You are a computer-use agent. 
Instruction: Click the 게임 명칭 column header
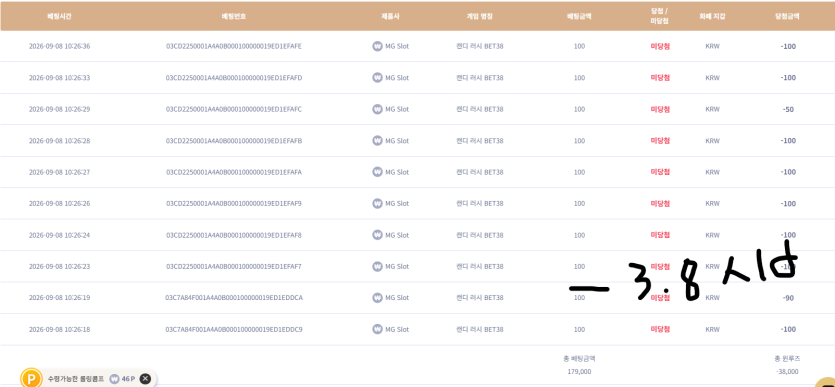pyautogui.click(x=480, y=16)
